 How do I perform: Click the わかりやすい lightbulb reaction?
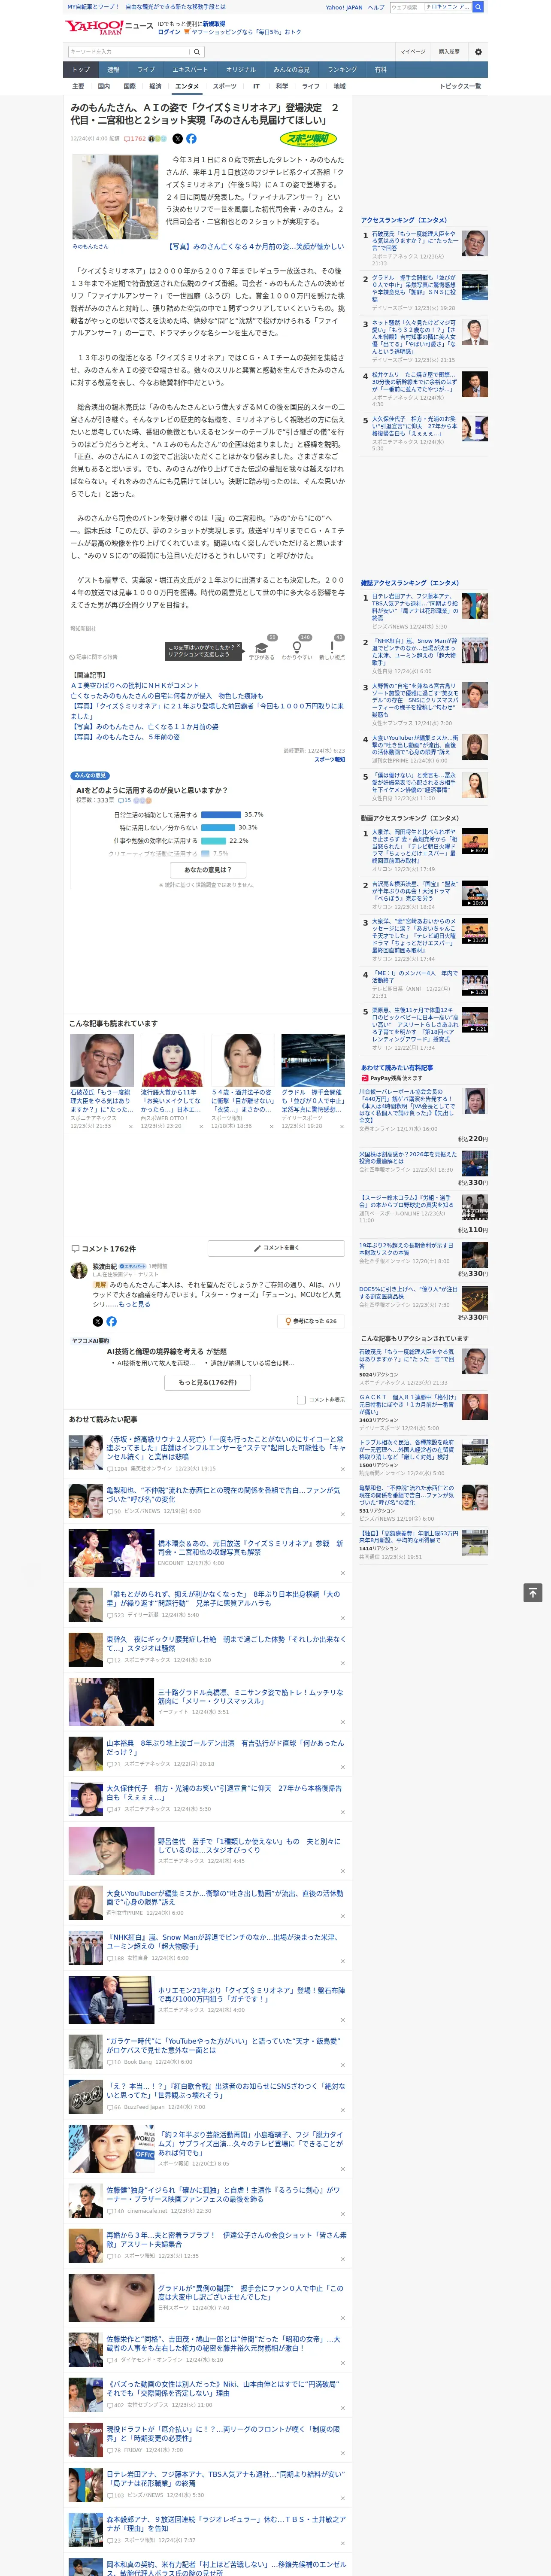(x=297, y=647)
